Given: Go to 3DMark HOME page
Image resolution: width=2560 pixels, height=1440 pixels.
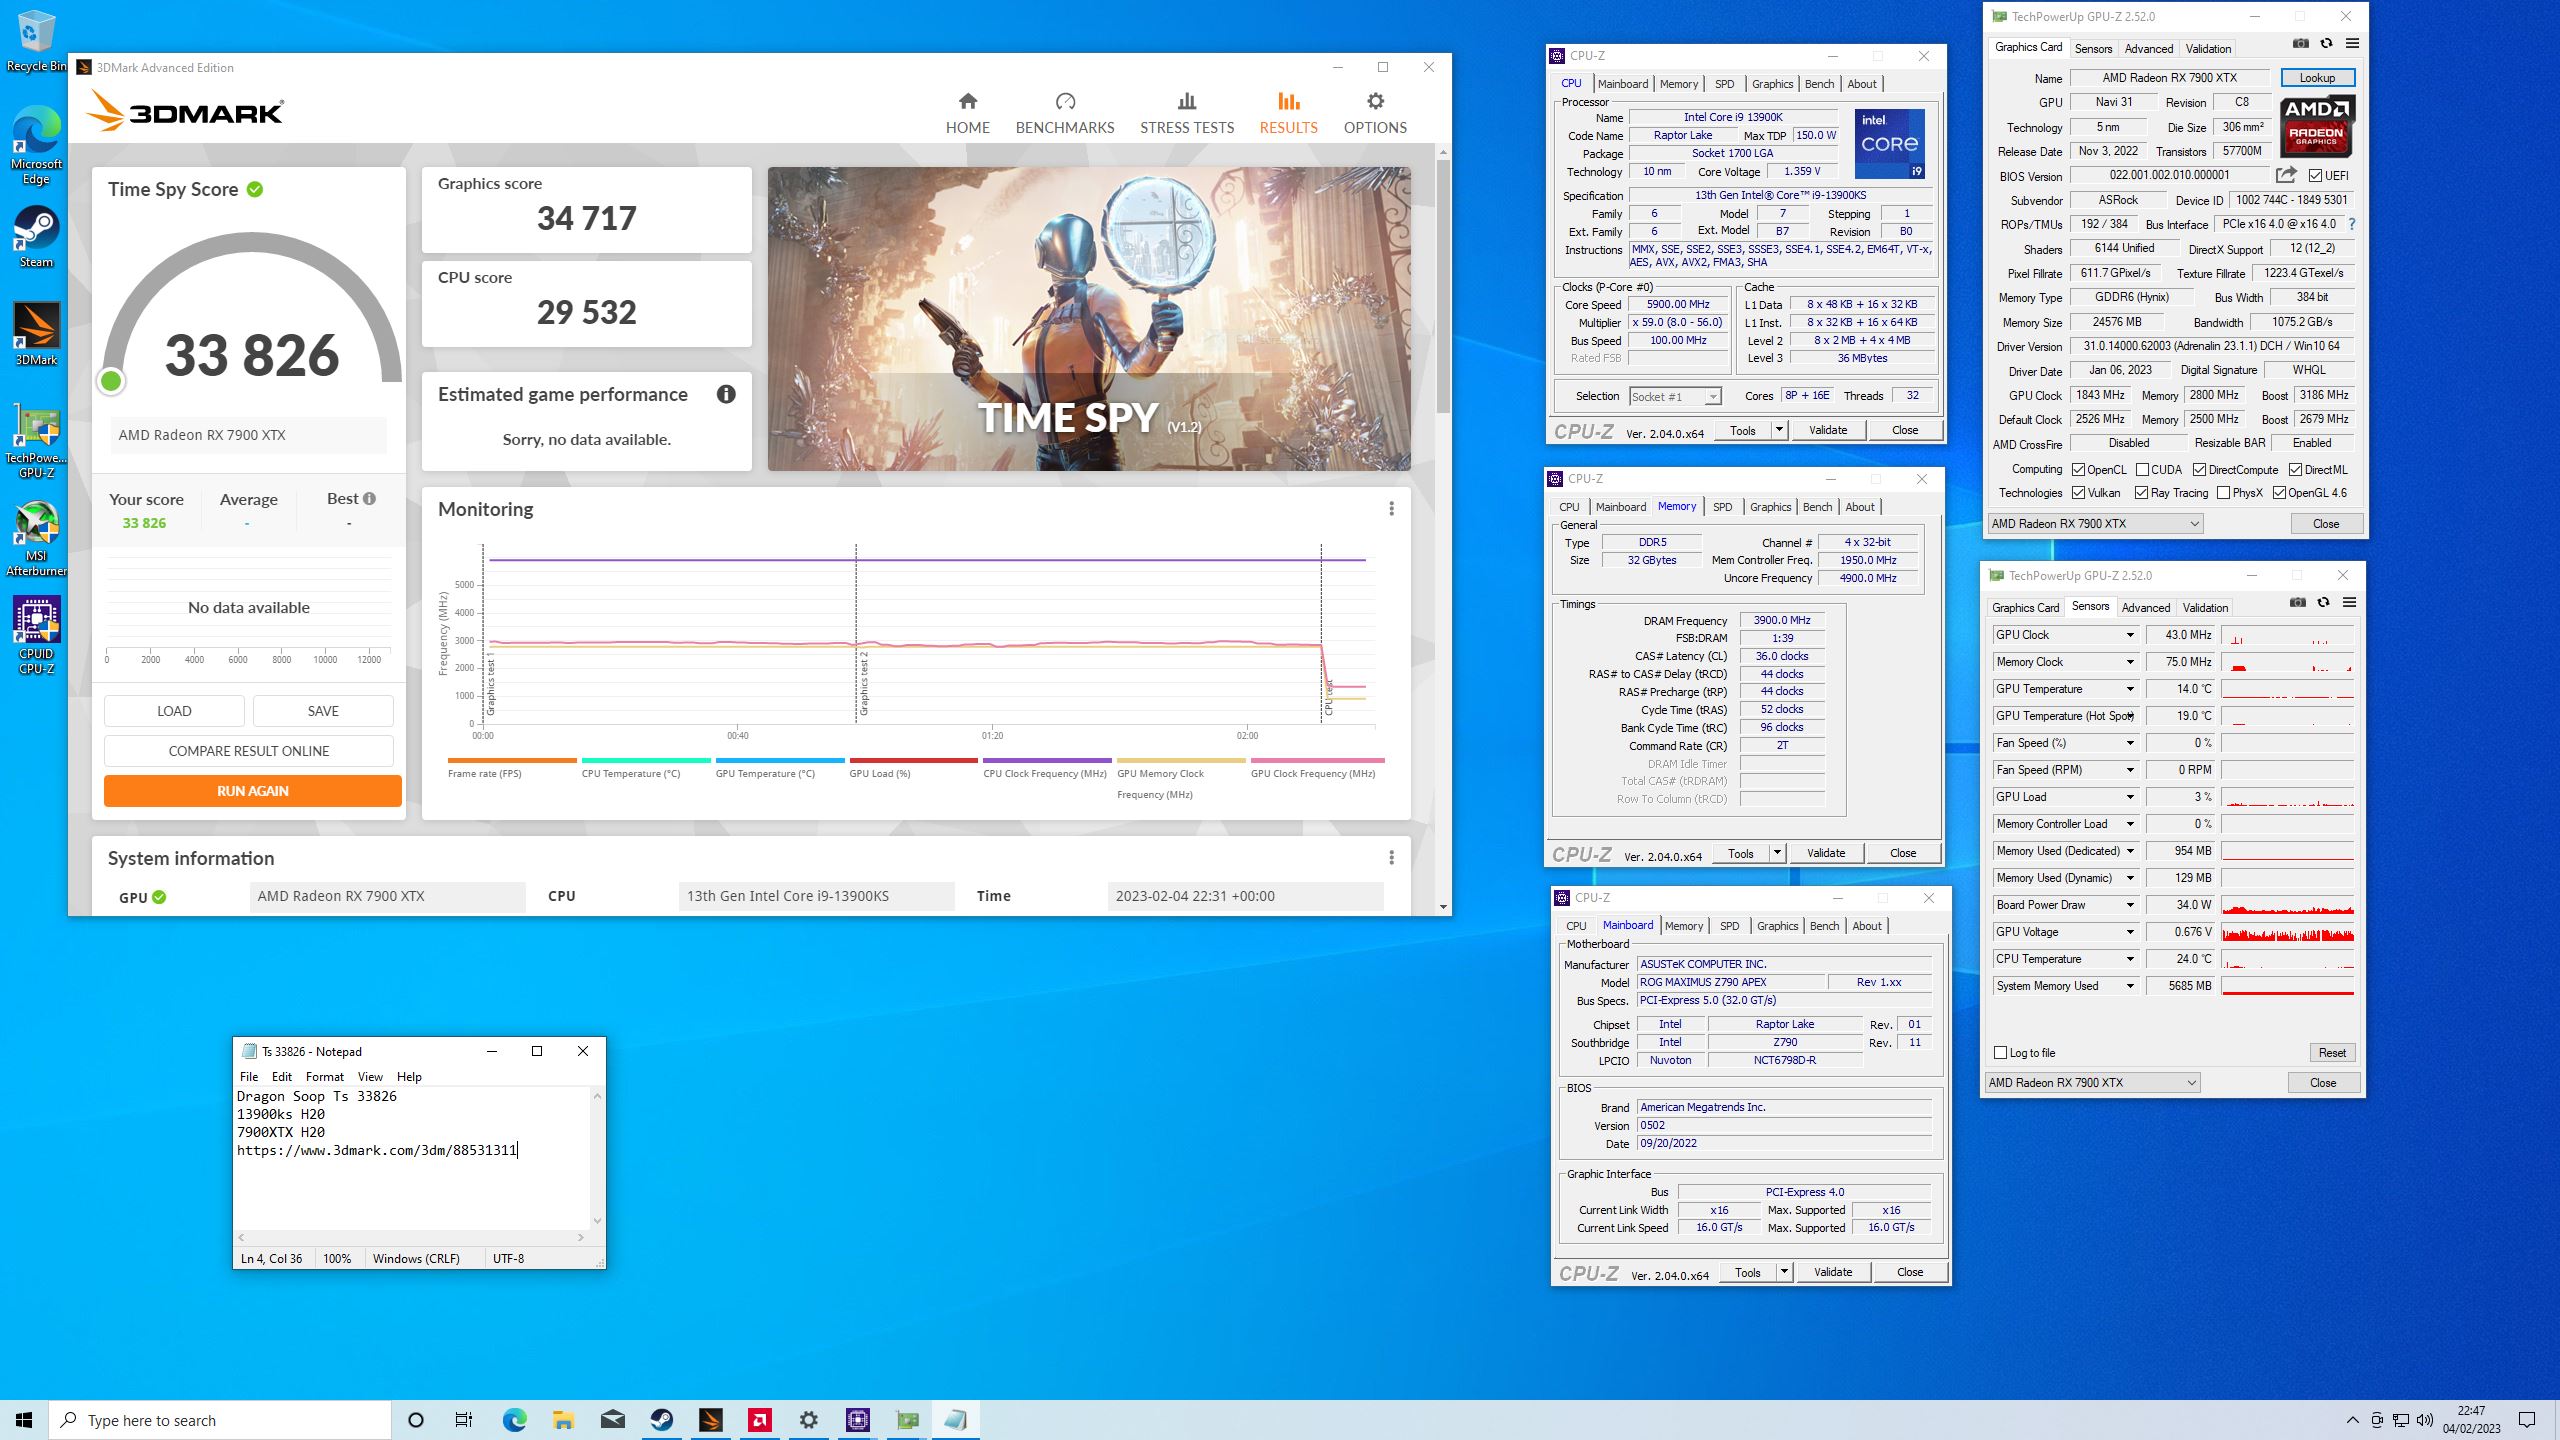Looking at the screenshot, I should pyautogui.click(x=967, y=113).
